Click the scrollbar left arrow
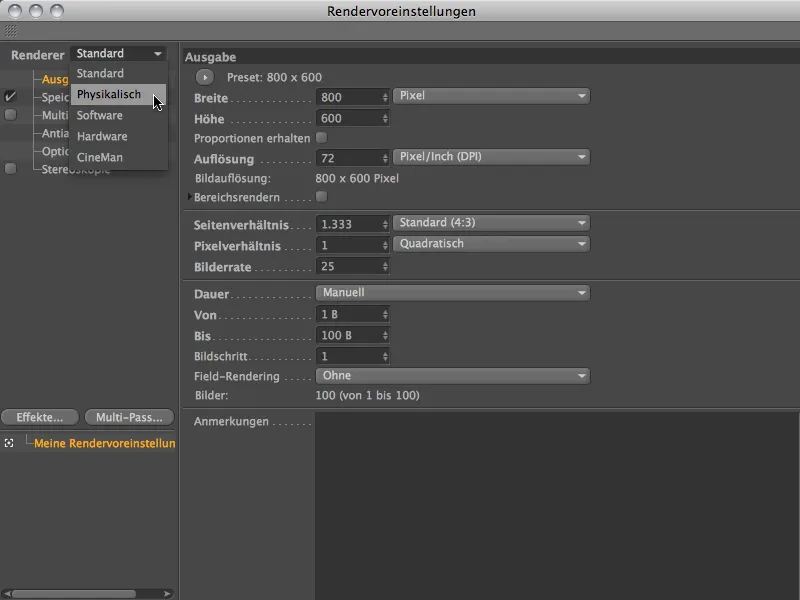 6,594
